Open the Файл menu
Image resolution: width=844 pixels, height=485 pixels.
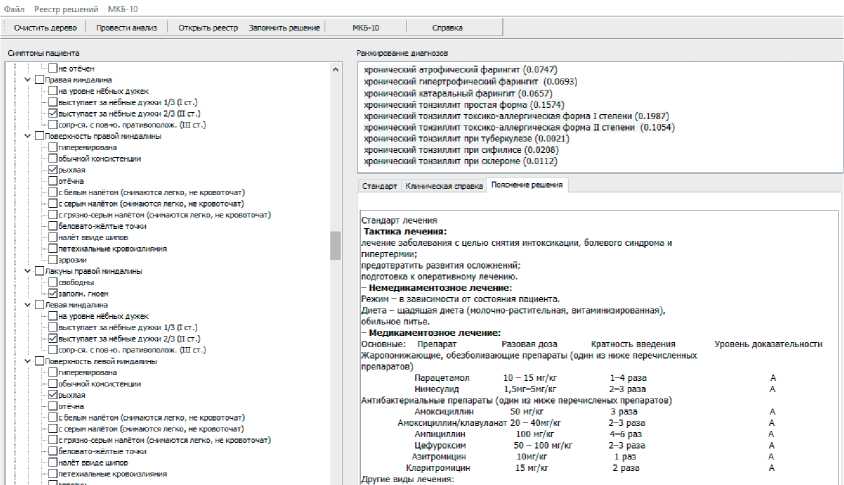click(15, 7)
